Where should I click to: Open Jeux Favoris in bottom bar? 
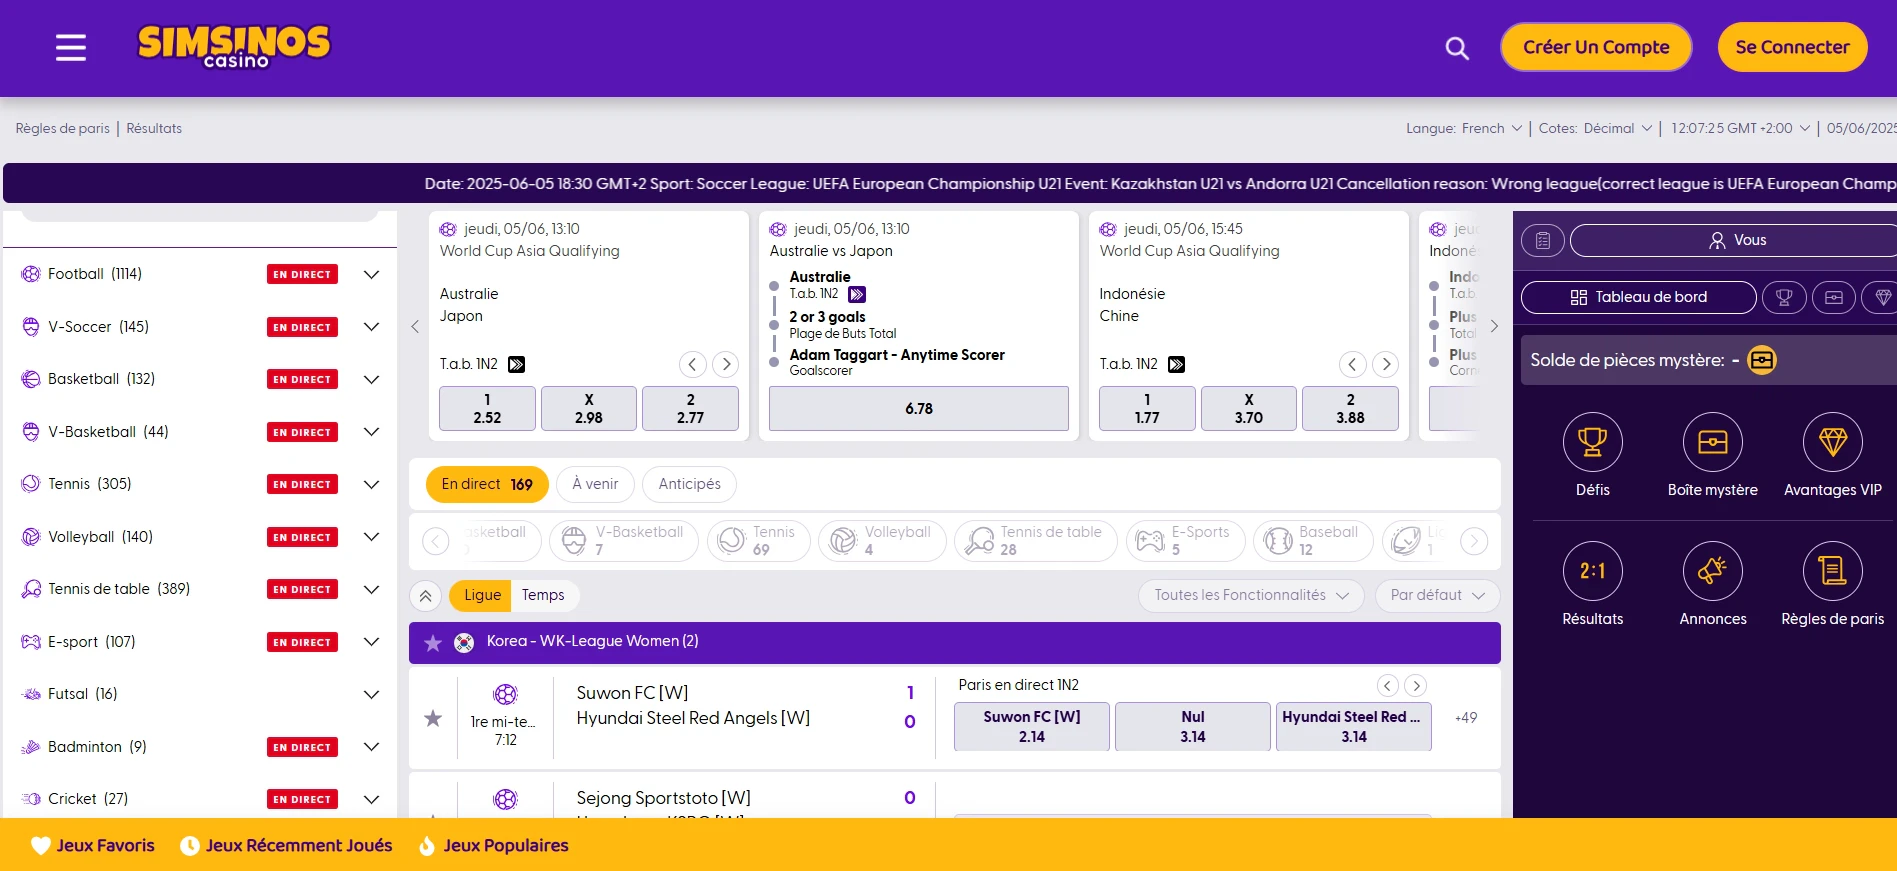(93, 846)
